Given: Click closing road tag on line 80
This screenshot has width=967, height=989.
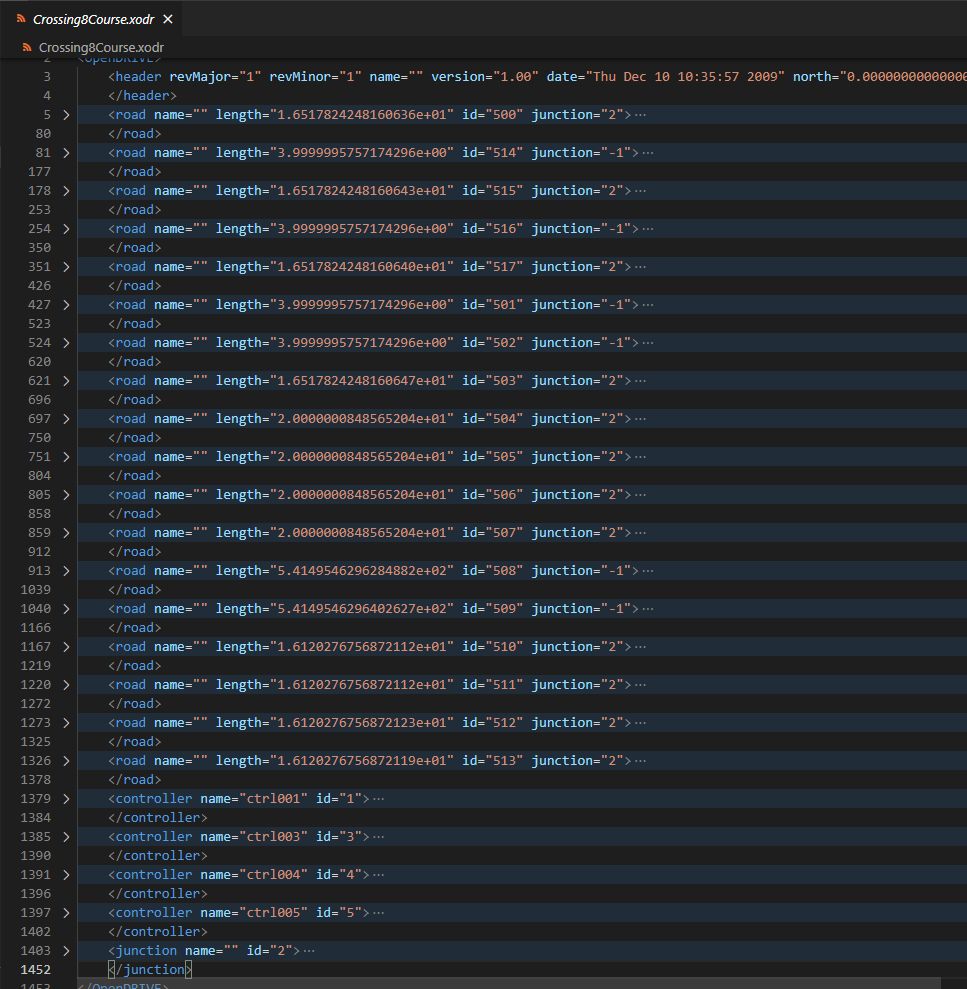Looking at the screenshot, I should tap(134, 134).
